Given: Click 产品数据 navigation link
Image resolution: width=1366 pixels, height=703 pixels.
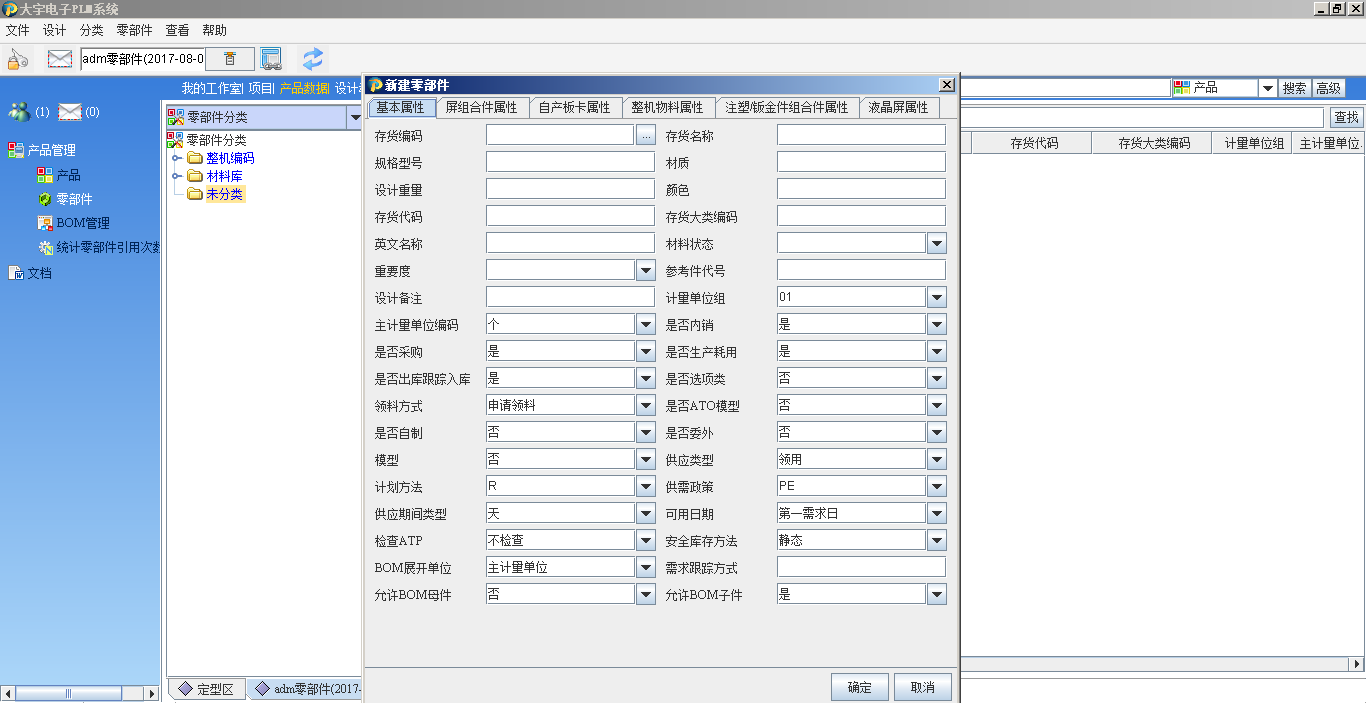Looking at the screenshot, I should point(305,88).
